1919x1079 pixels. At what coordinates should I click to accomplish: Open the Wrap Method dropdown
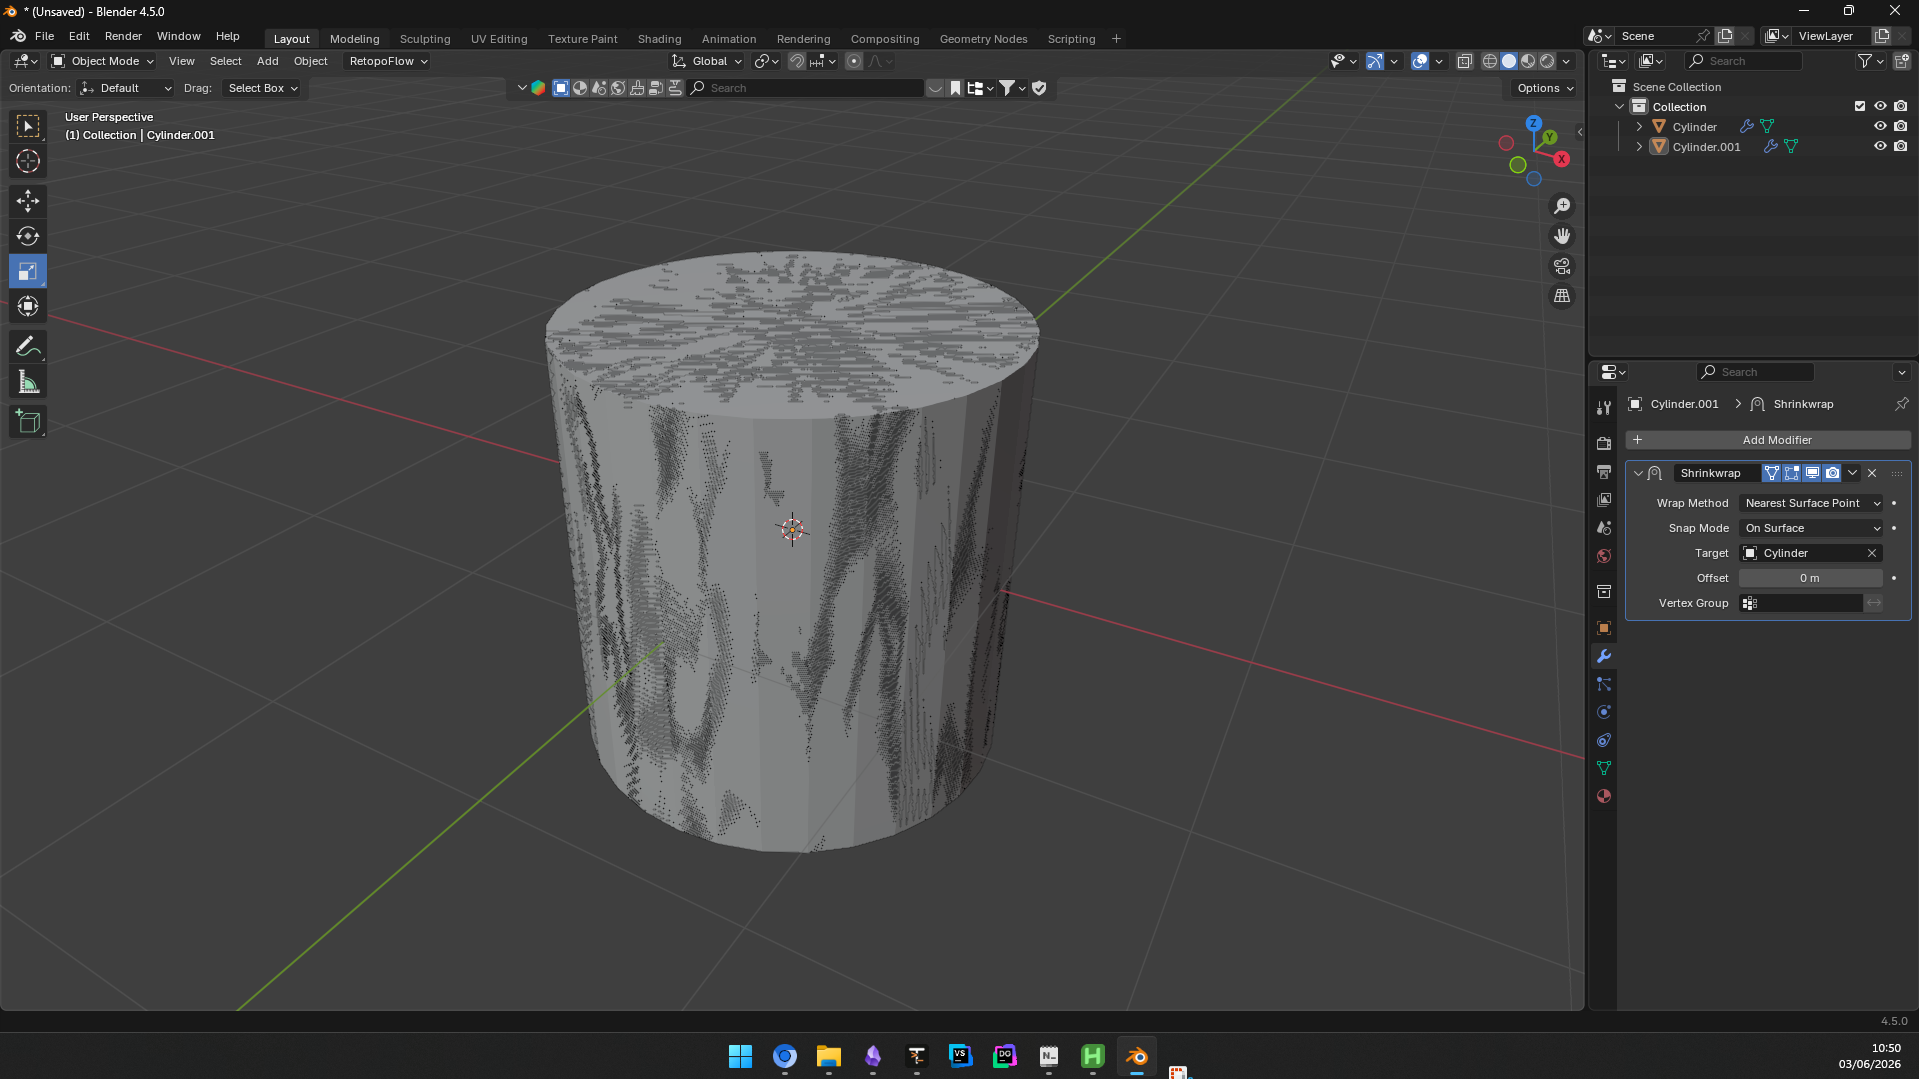tap(1812, 503)
